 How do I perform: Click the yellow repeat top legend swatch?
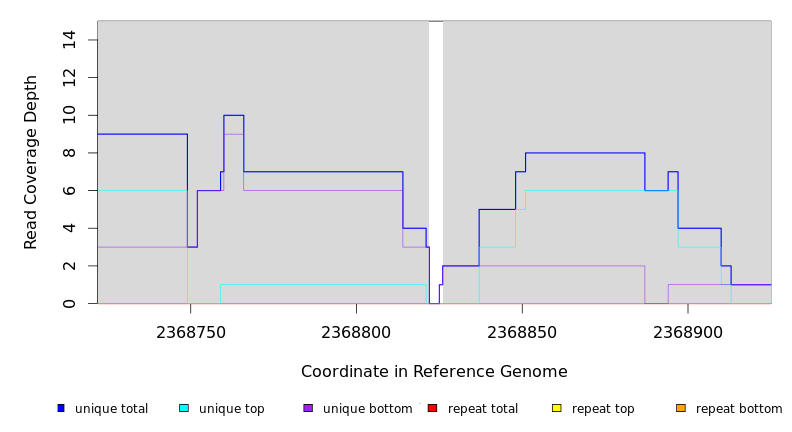556,408
